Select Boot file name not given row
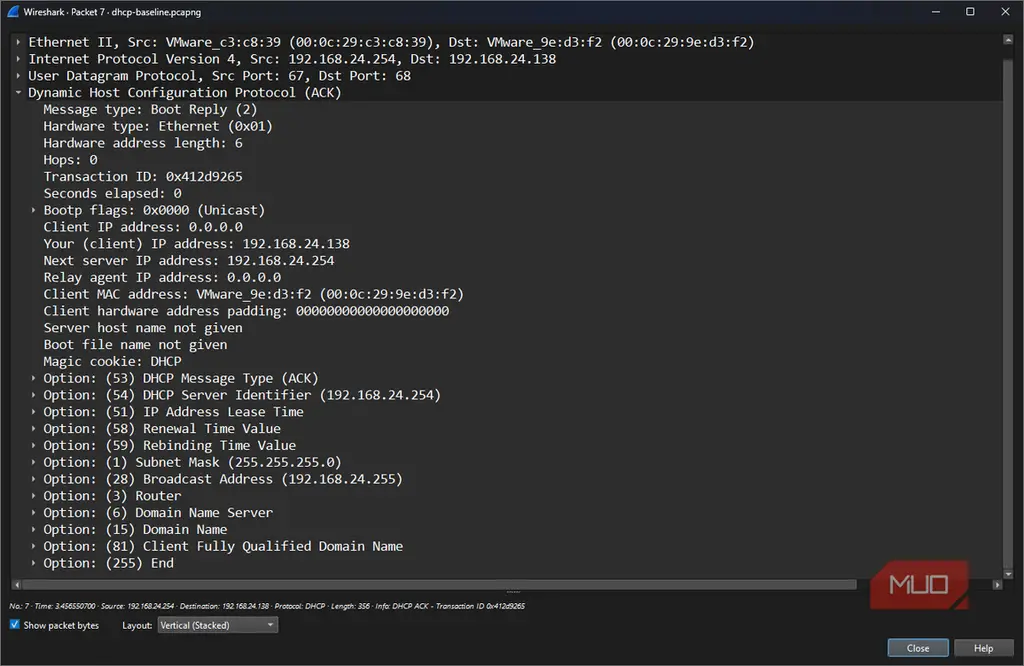Screen dimensions: 1024x666 pos(135,345)
